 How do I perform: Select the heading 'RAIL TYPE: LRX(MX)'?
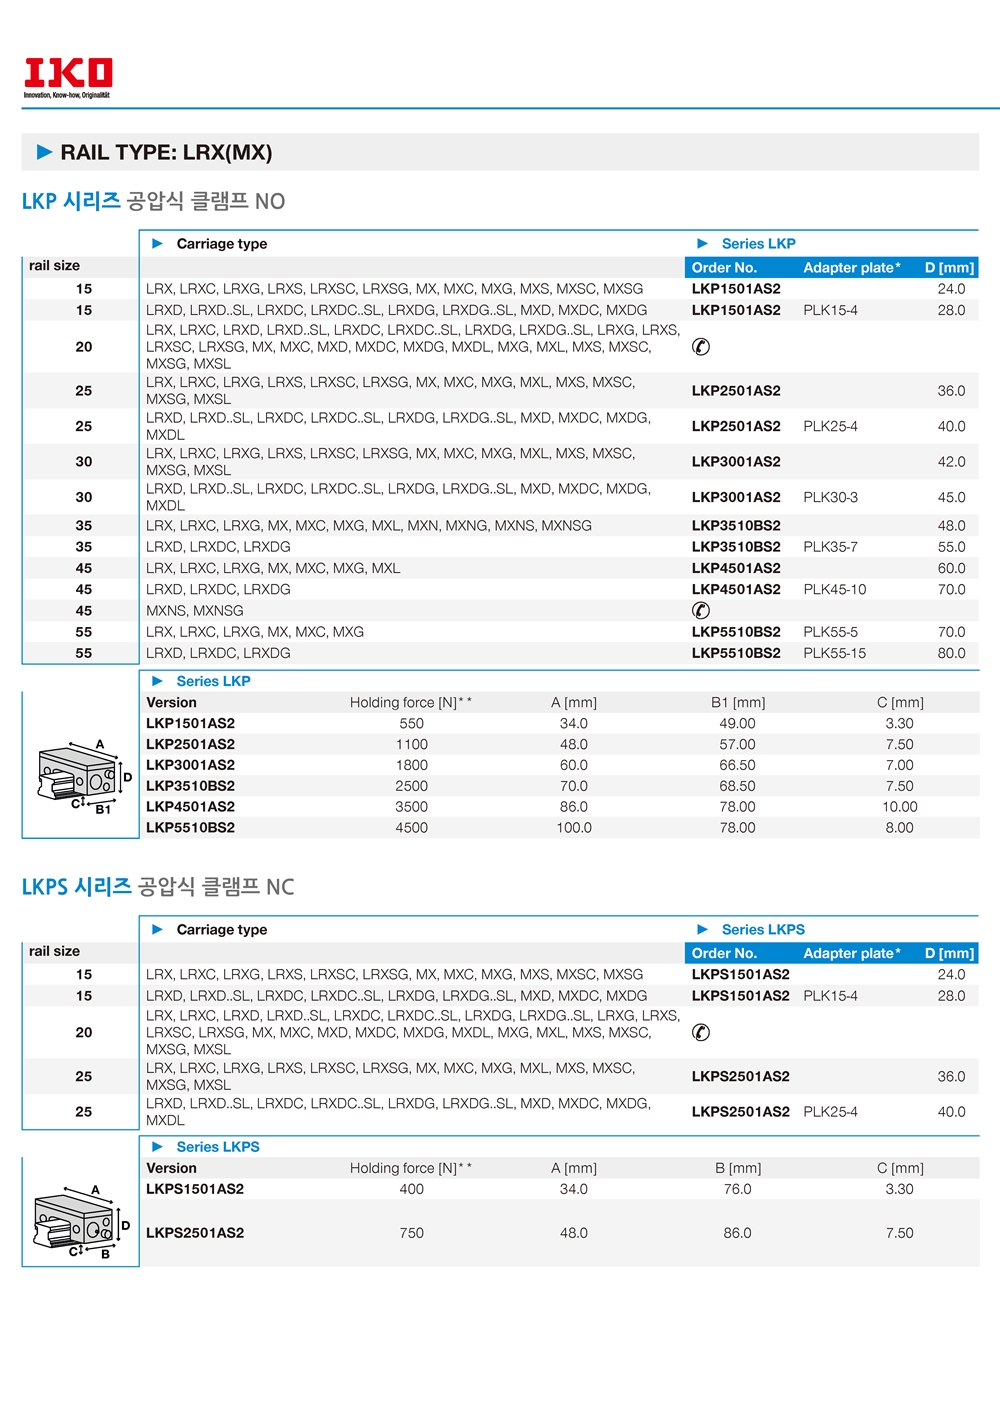[166, 152]
